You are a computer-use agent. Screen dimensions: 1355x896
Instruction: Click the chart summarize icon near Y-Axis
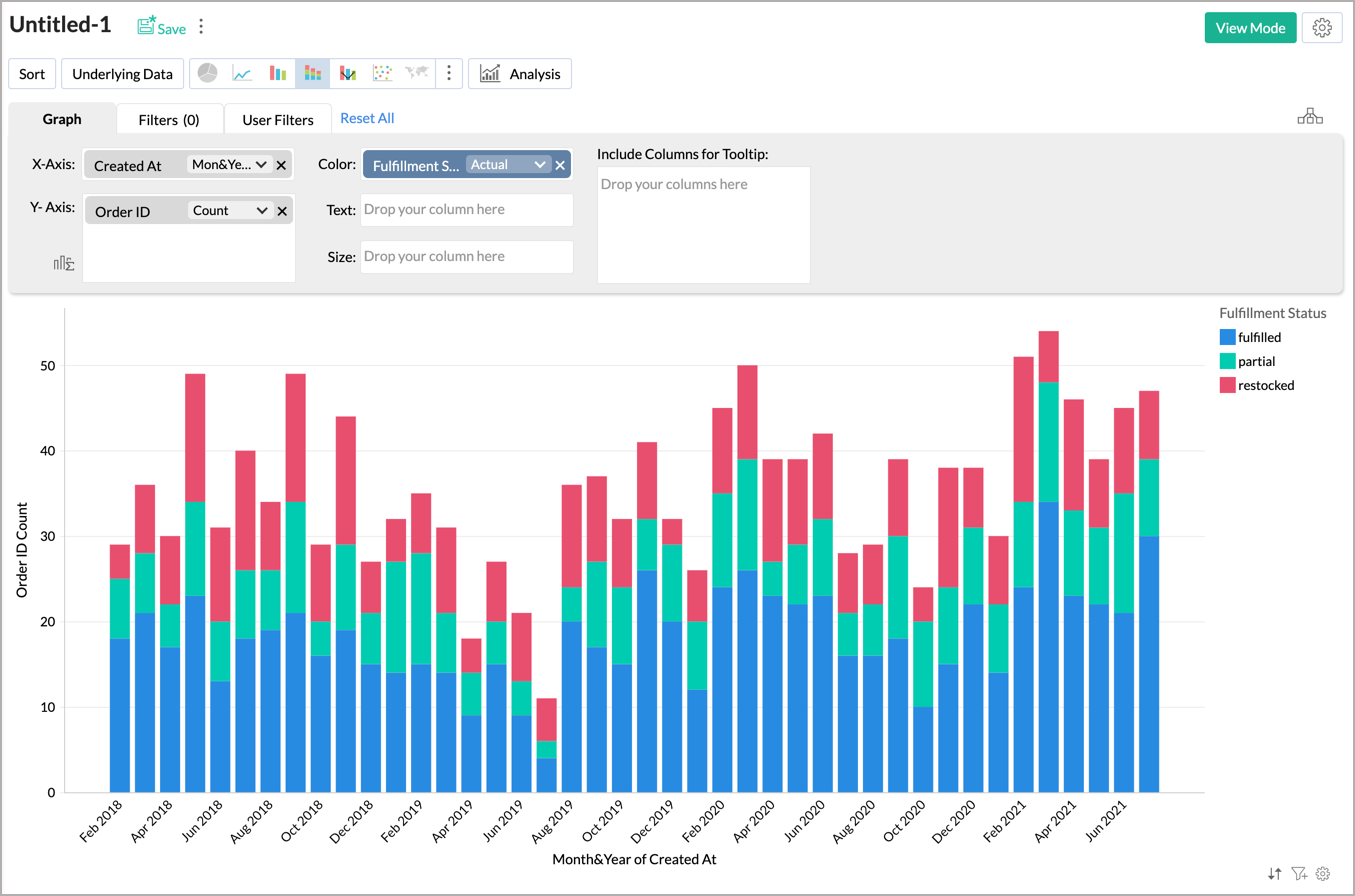64,262
